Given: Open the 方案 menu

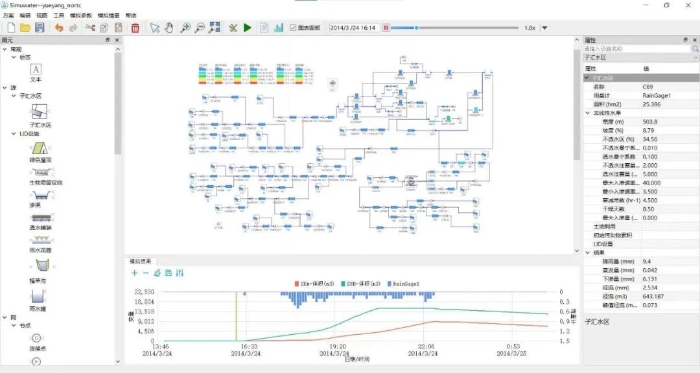Looking at the screenshot, I should pos(8,15).
